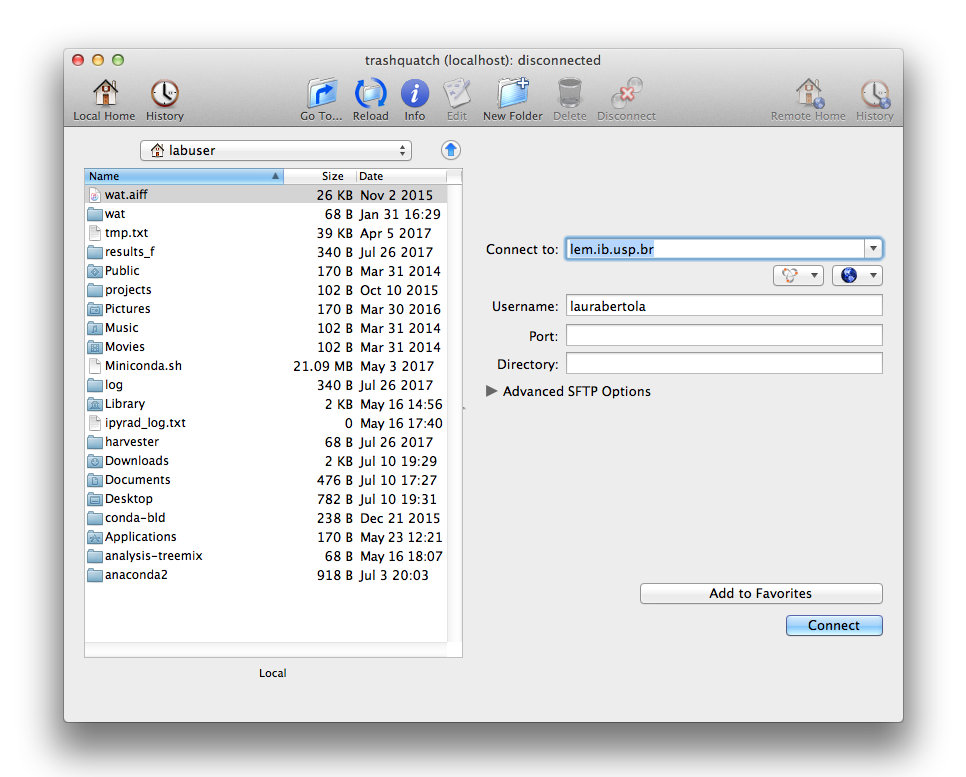Click the Go To... toolbar icon
The image size is (966, 777).
coord(321,100)
